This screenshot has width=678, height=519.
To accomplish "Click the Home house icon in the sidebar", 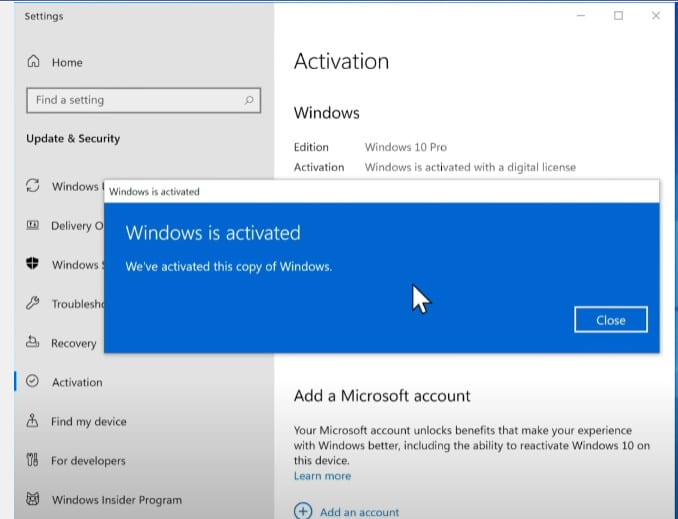I will point(33,61).
